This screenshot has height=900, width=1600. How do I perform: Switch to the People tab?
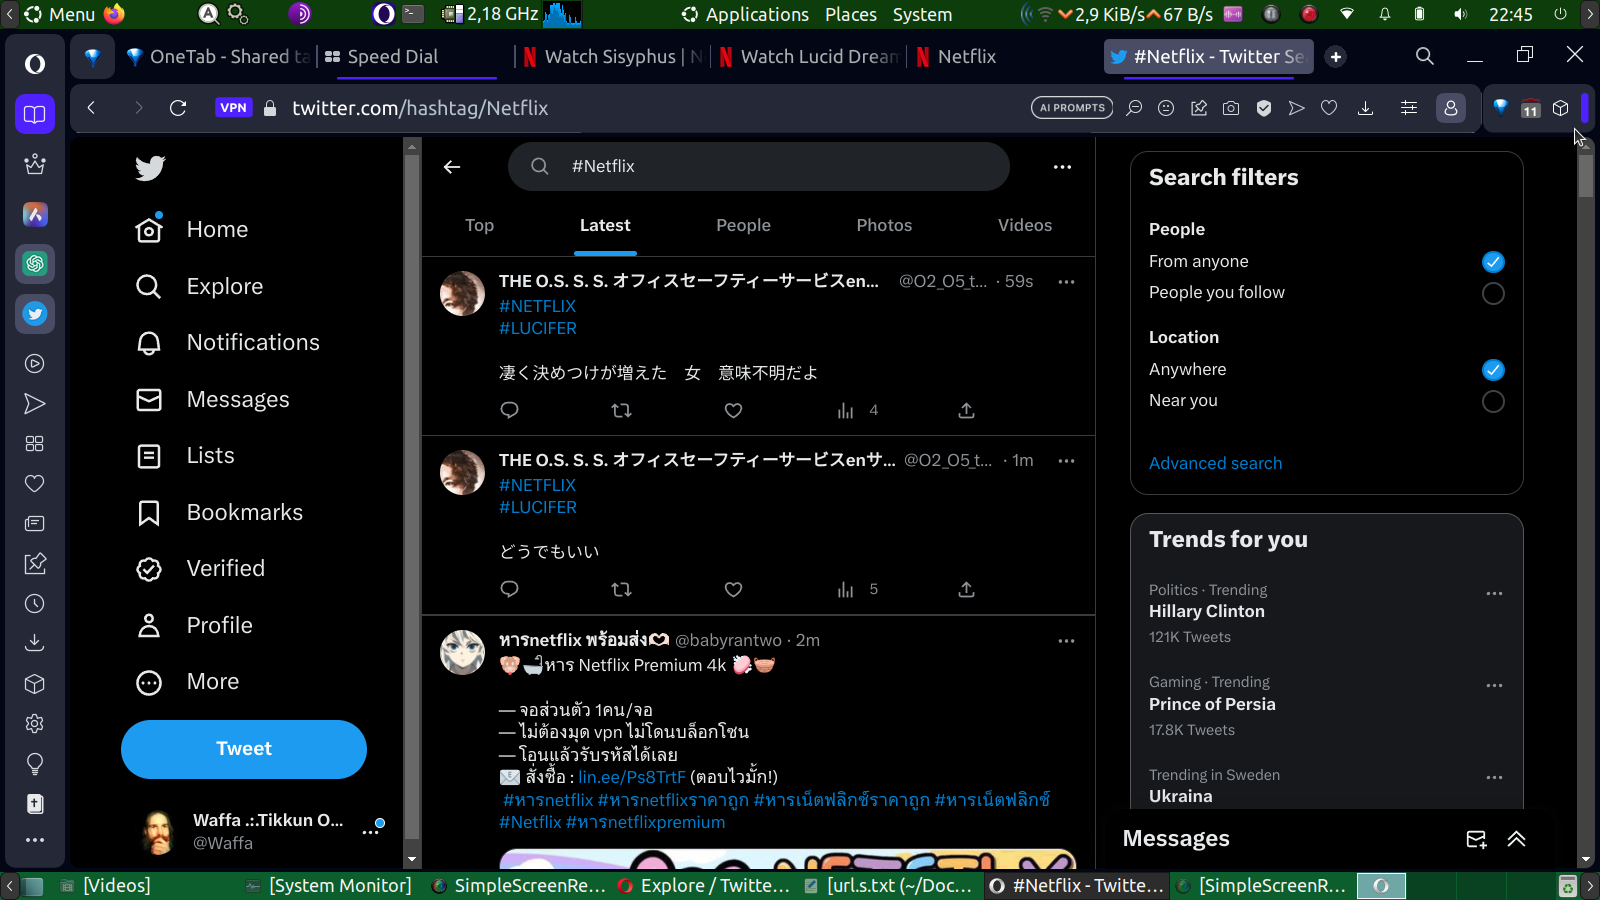[x=743, y=226]
